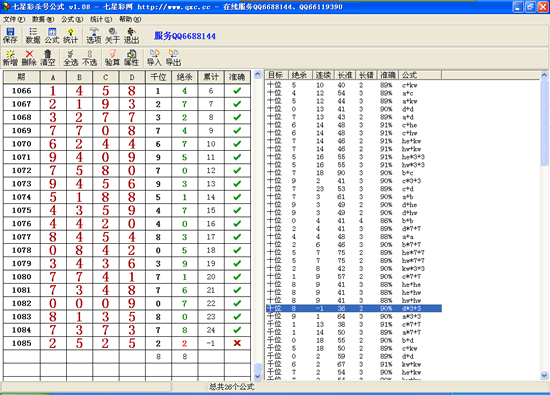Viewport: 550px width, 395px height.
Task: Click the 全选 (Select all) icon
Action: (x=71, y=58)
